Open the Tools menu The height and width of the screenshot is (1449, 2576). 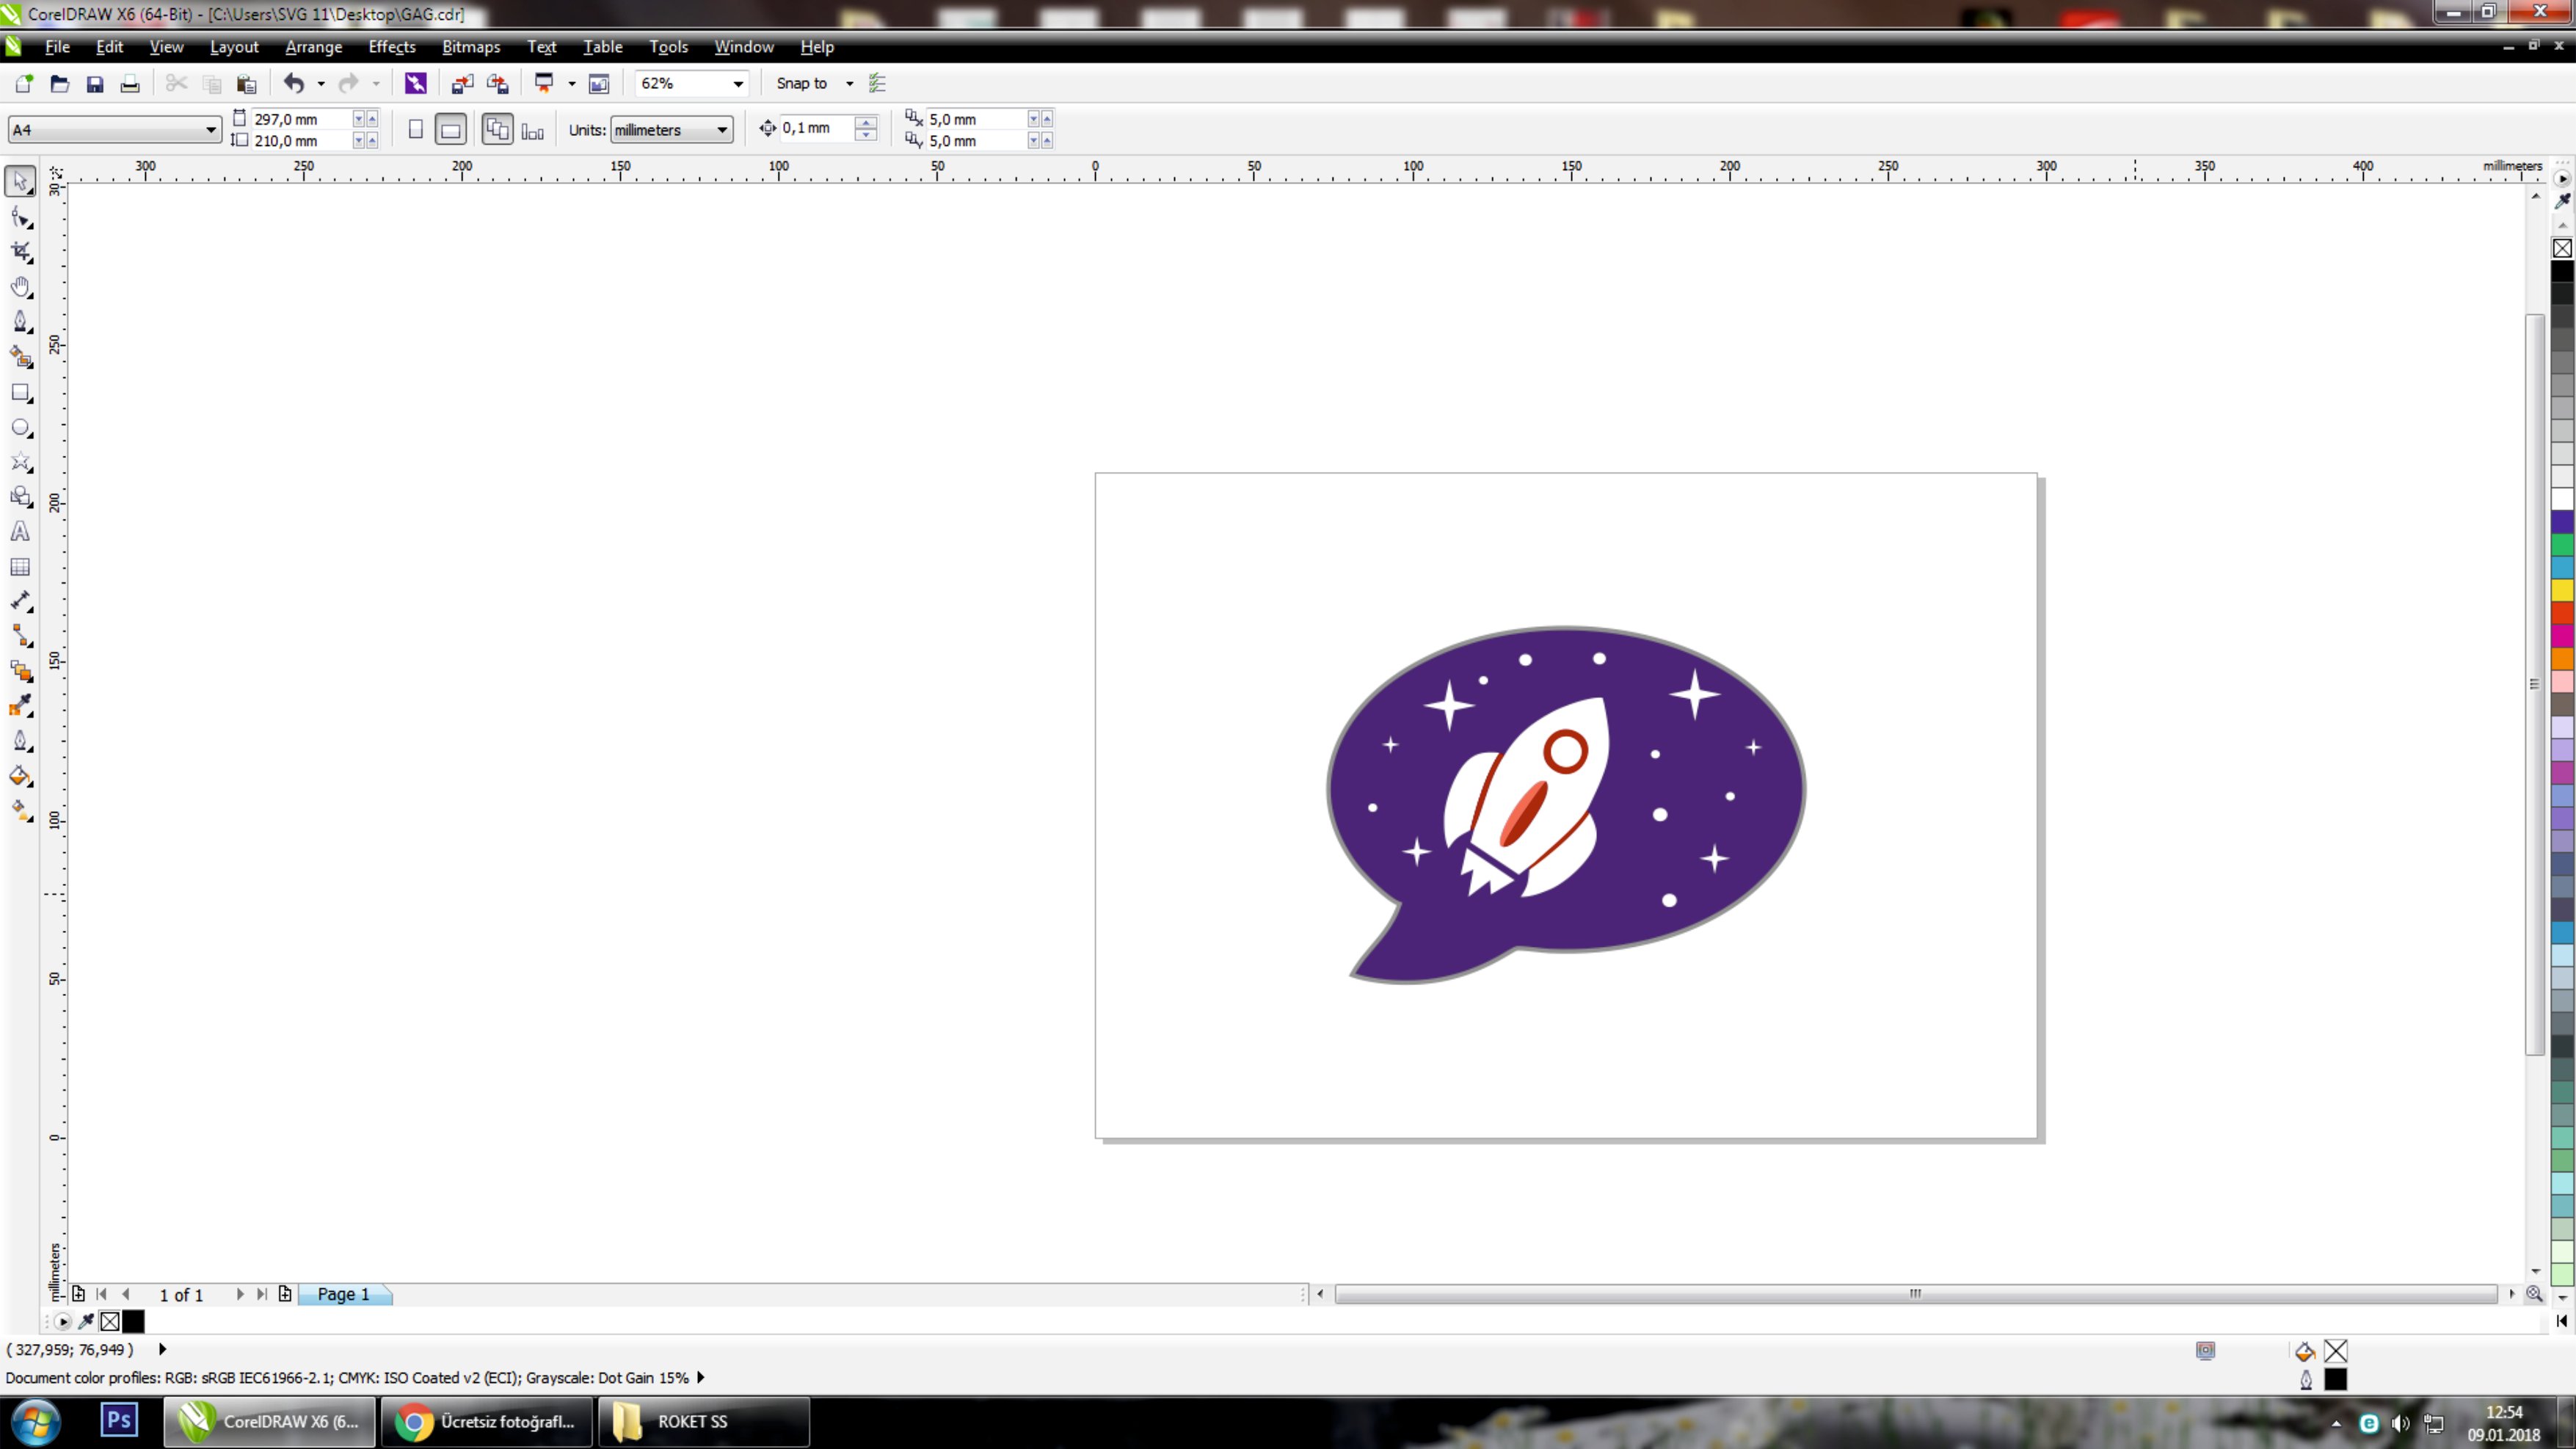[x=668, y=47]
